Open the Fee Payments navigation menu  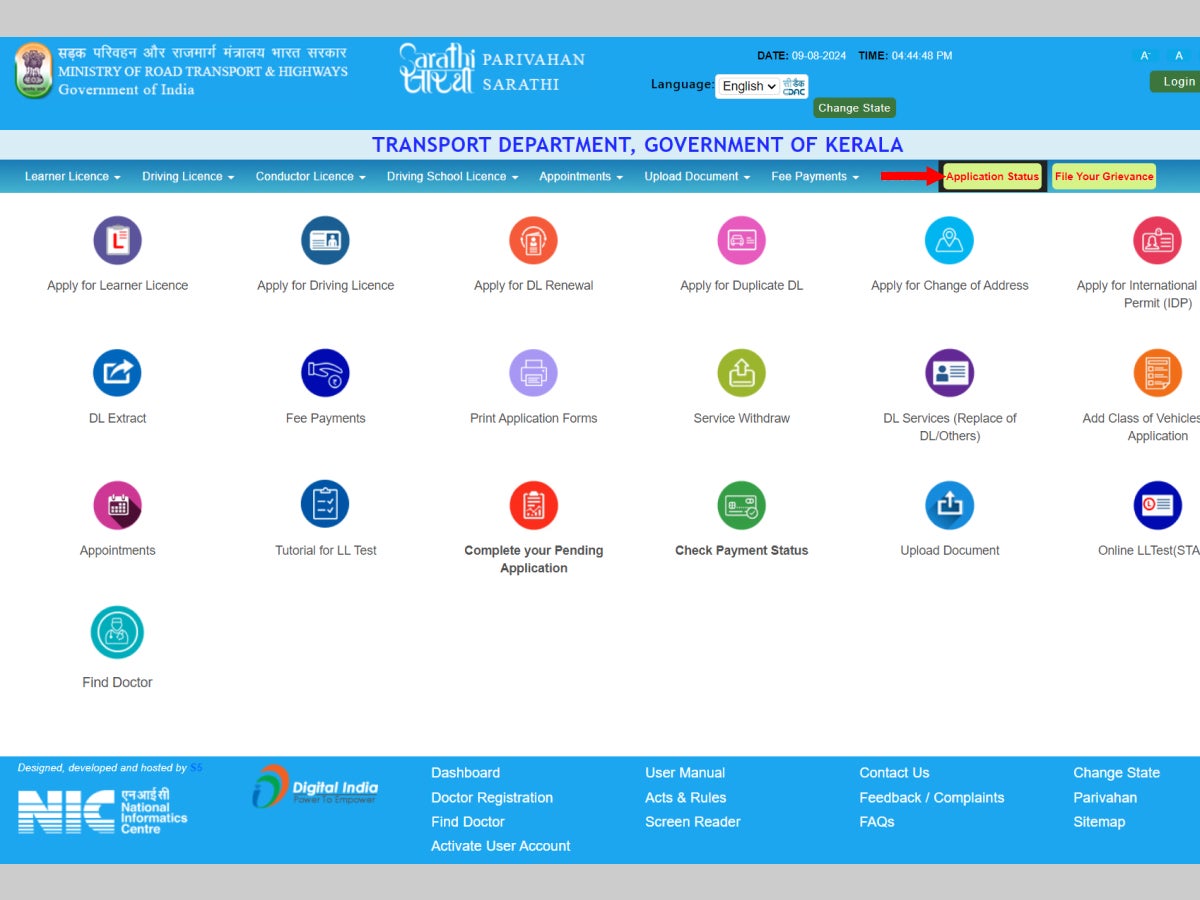click(x=814, y=177)
